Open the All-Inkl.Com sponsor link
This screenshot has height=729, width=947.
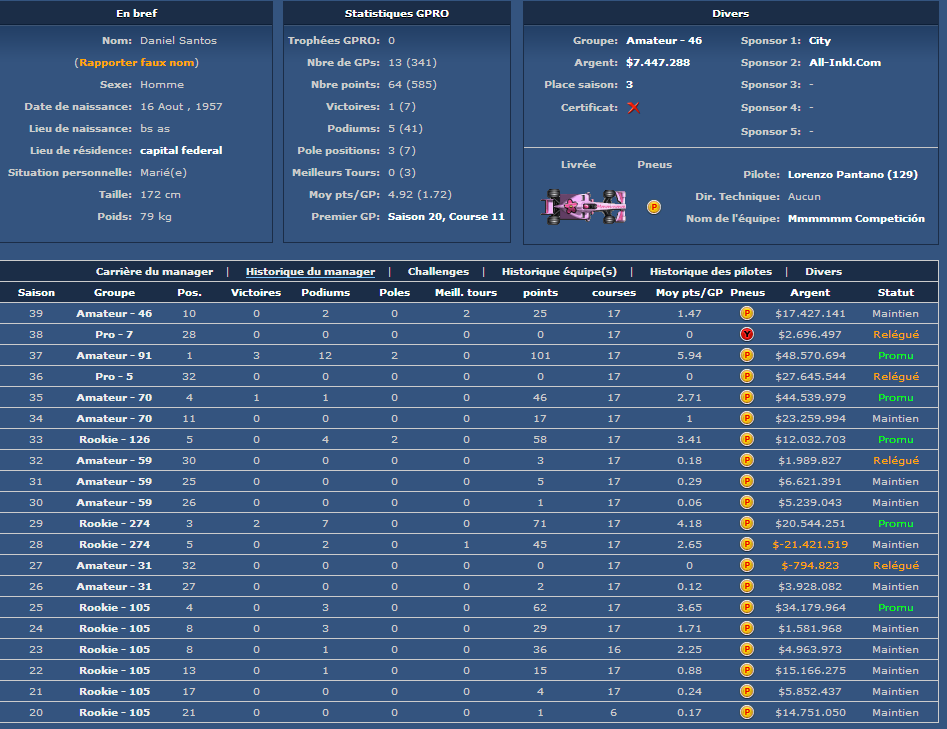(845, 62)
